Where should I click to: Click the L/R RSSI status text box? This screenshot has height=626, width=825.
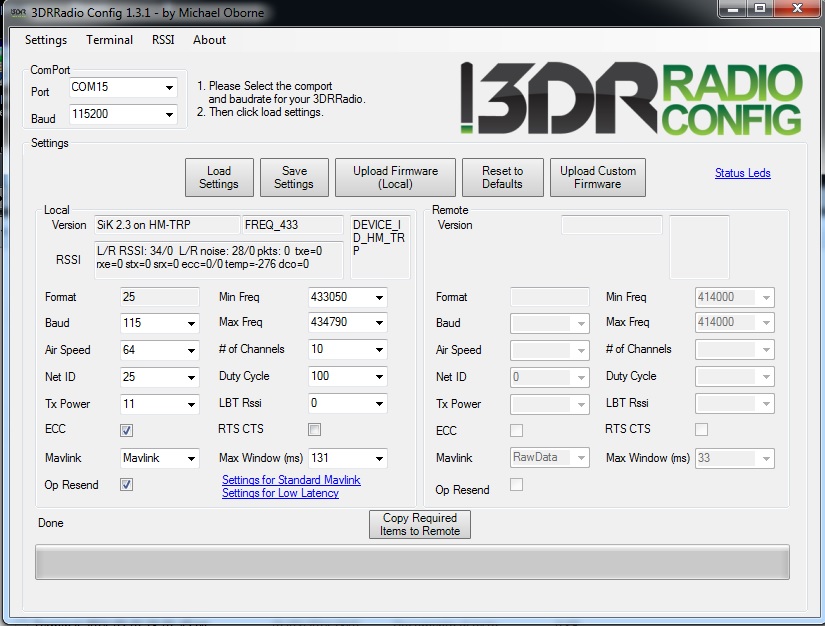coord(219,260)
